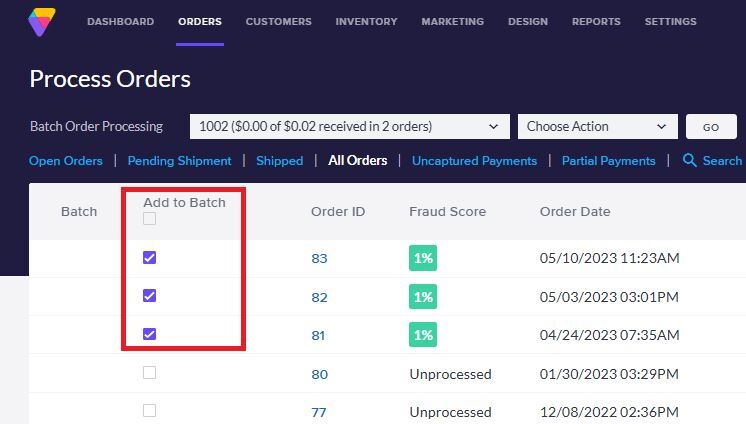The image size is (746, 424).
Task: Click order date 01/30/2023 03:29PM
Action: pos(609,374)
